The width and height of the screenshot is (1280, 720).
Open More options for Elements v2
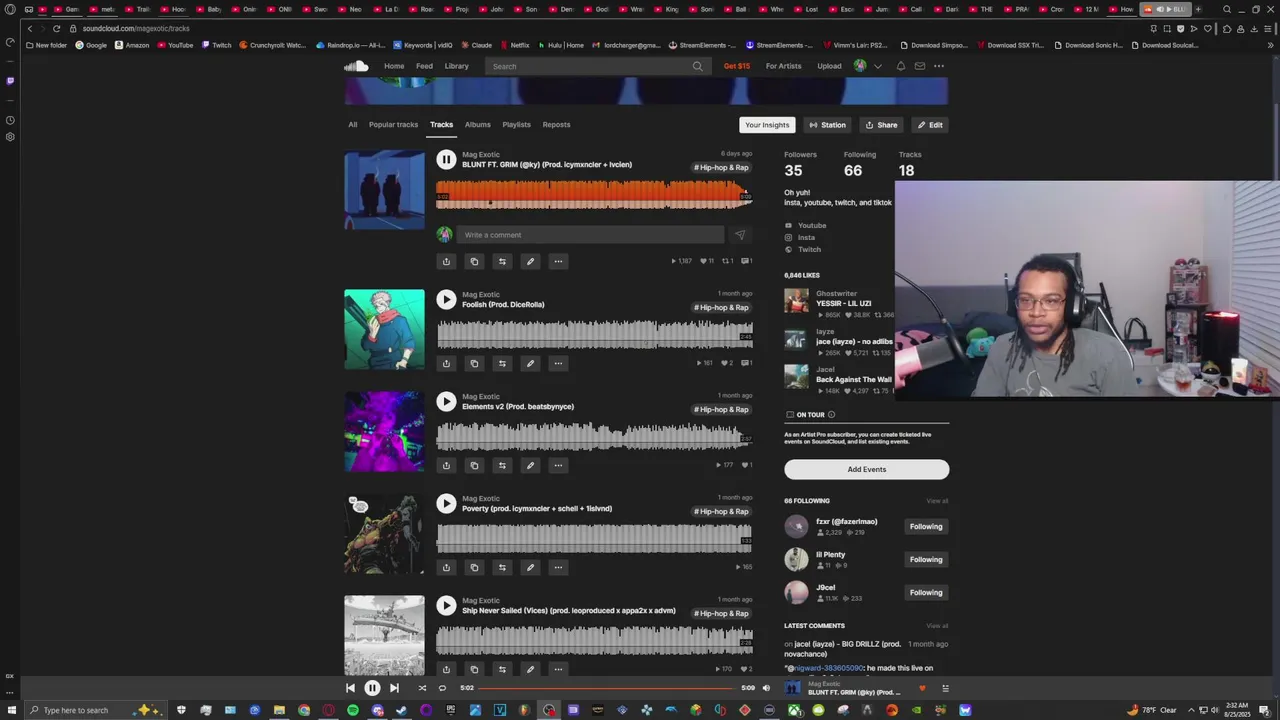click(x=558, y=465)
